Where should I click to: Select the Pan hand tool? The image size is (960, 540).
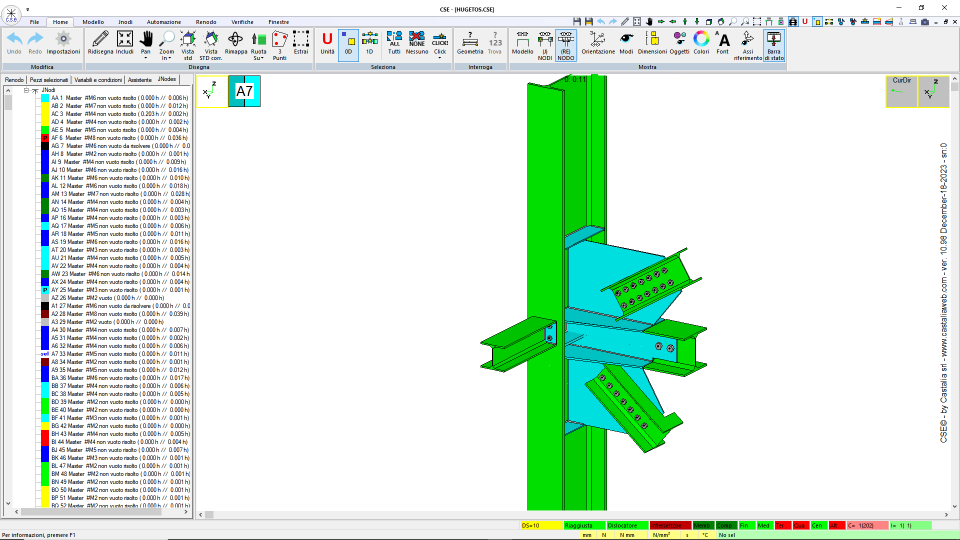coord(146,40)
